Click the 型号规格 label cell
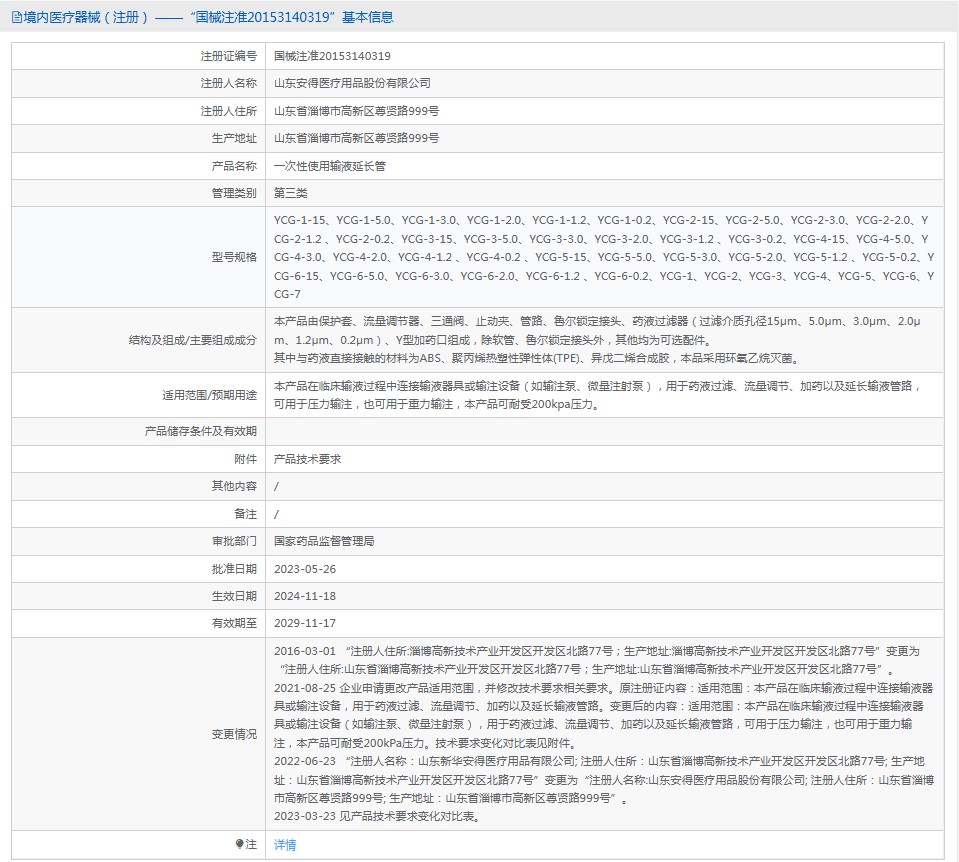Image resolution: width=959 pixels, height=862 pixels. [139, 257]
